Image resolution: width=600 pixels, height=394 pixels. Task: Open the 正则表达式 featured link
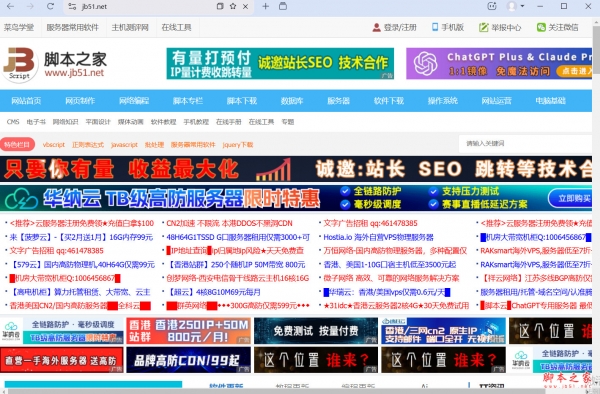[88, 145]
